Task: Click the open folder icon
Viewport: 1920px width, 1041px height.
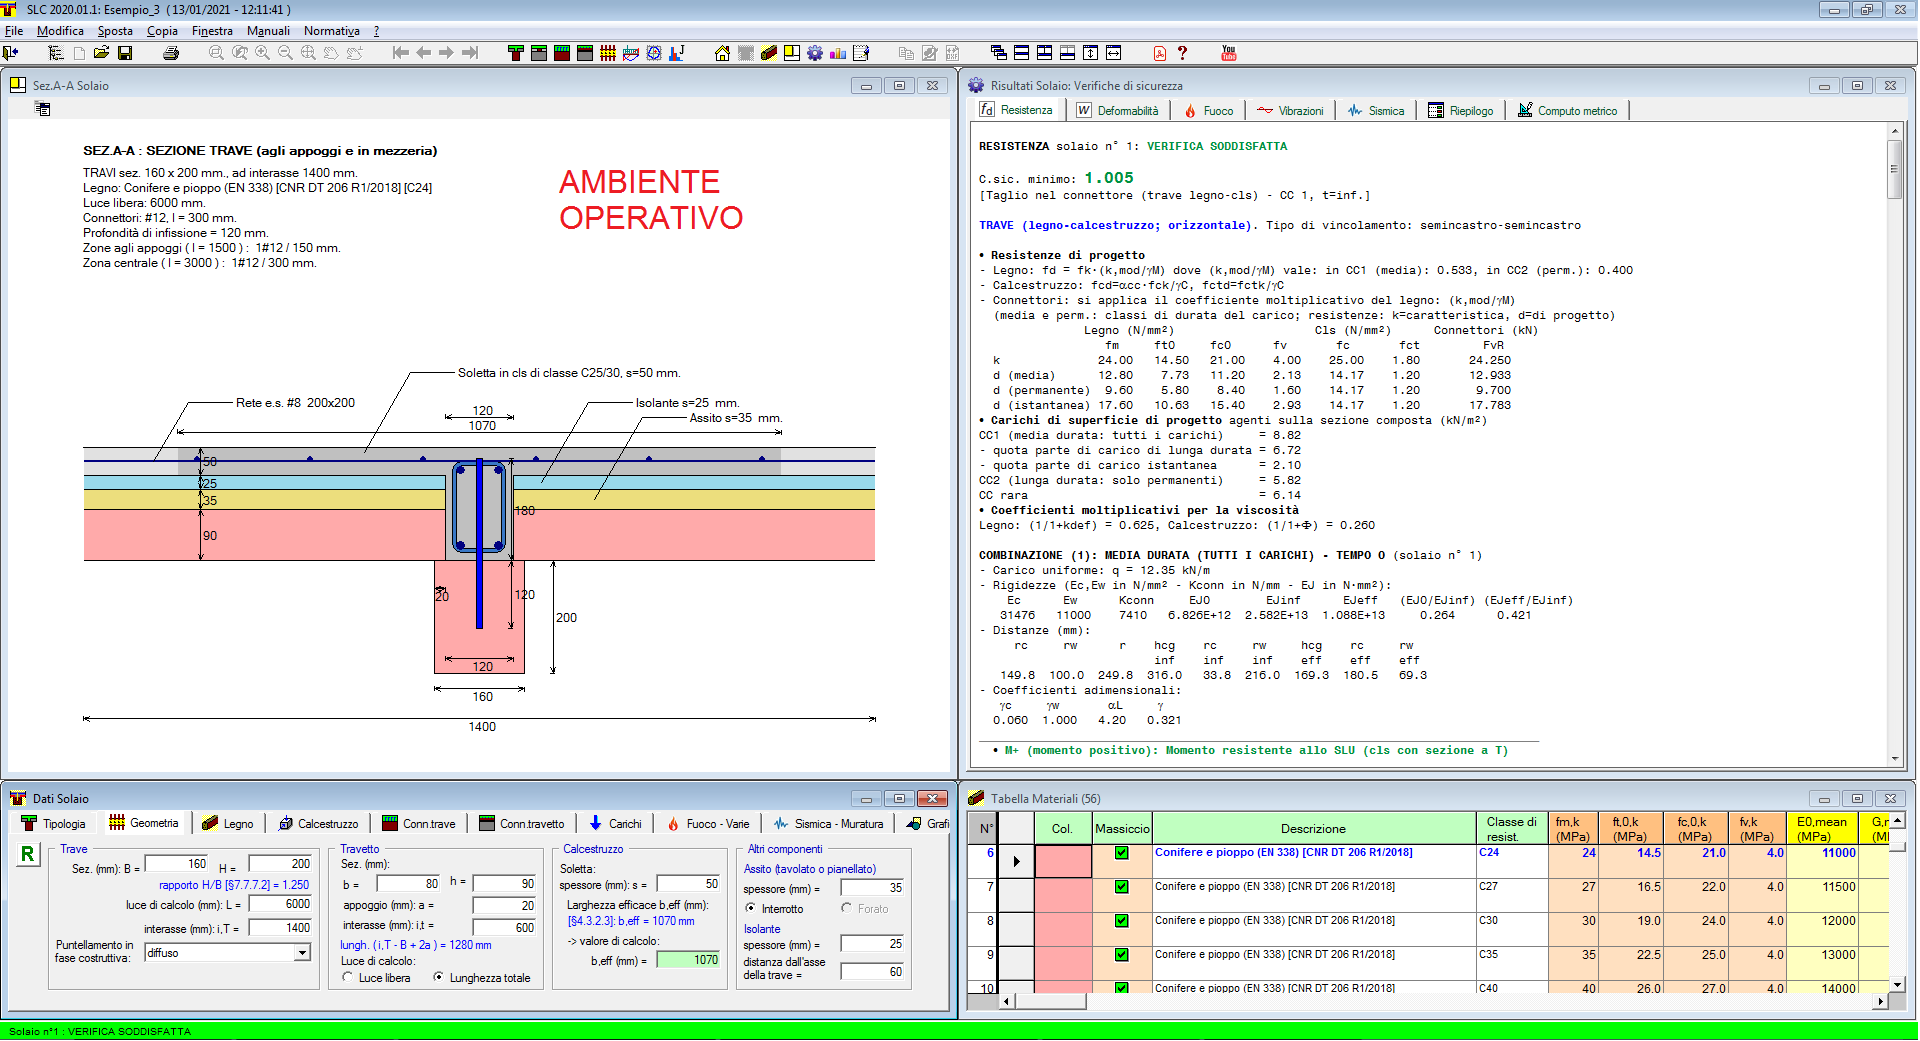Action: pyautogui.click(x=101, y=53)
